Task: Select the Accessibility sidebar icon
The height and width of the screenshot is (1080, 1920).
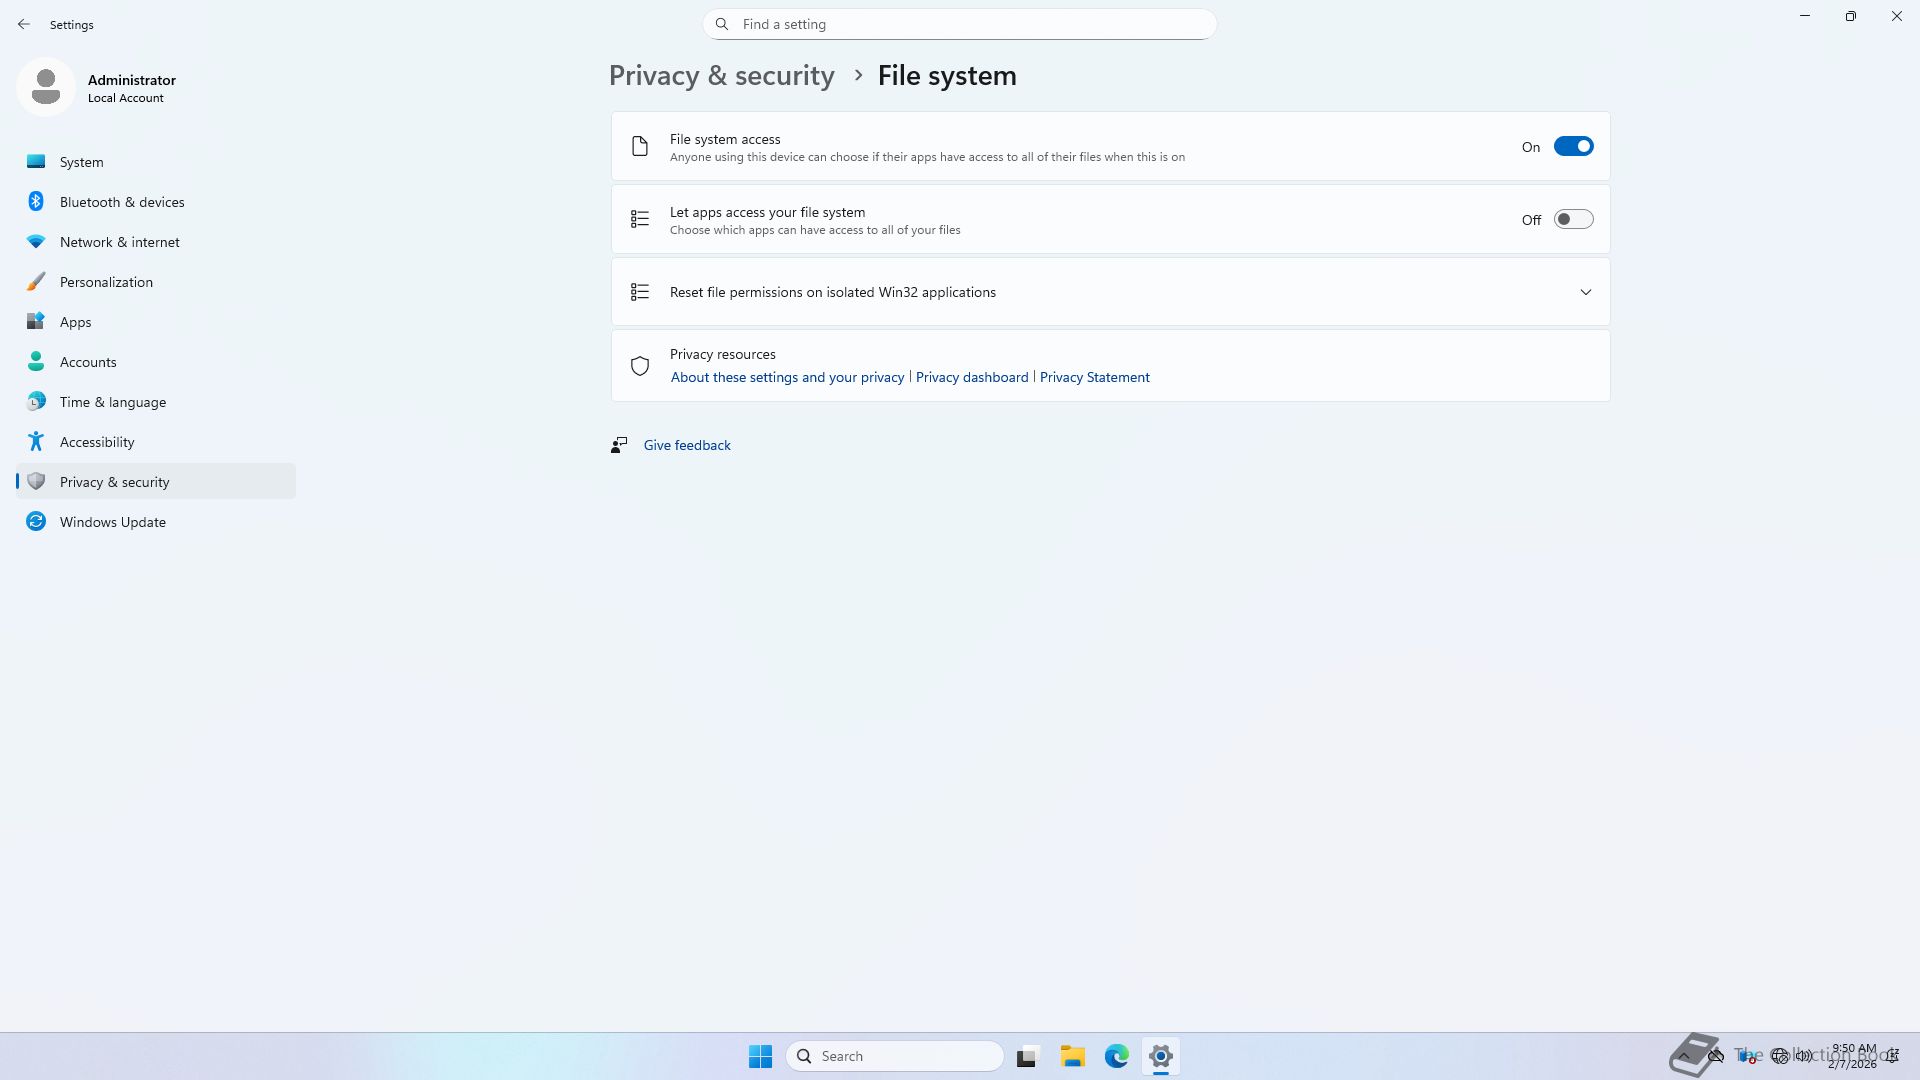Action: coord(36,442)
